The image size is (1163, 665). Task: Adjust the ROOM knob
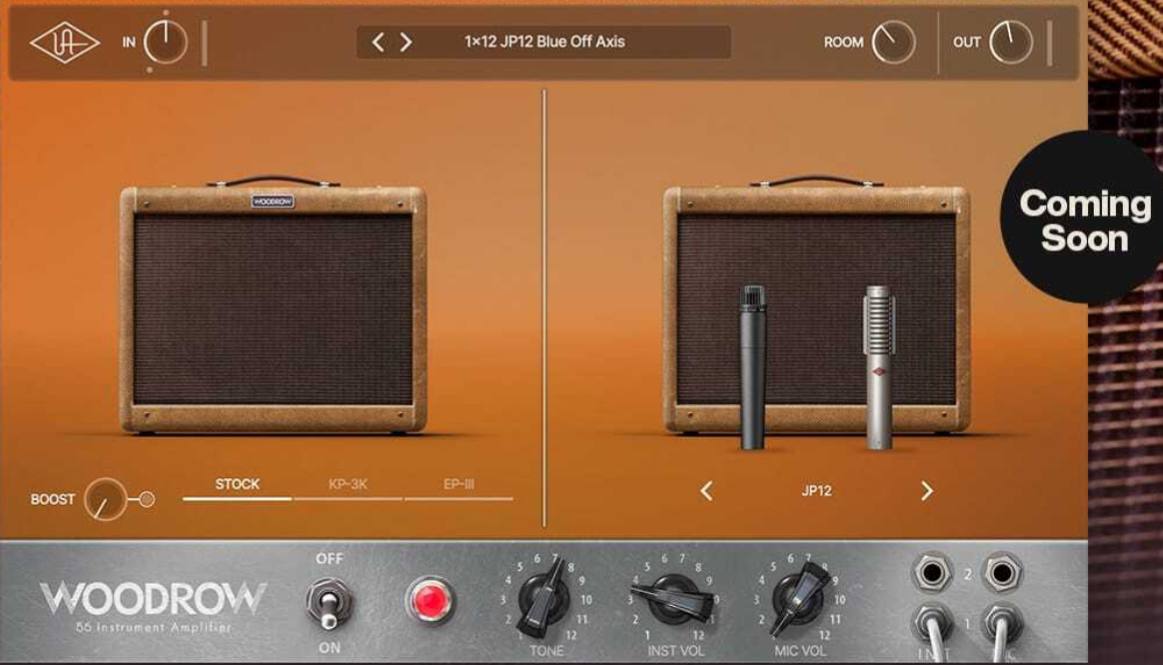coord(893,42)
